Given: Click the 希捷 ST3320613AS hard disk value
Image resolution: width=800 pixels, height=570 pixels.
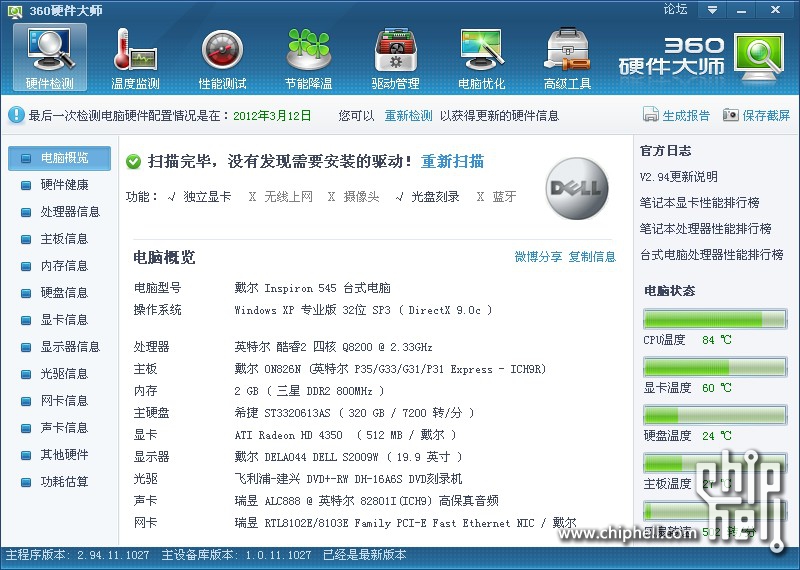Looking at the screenshot, I should 354,412.
